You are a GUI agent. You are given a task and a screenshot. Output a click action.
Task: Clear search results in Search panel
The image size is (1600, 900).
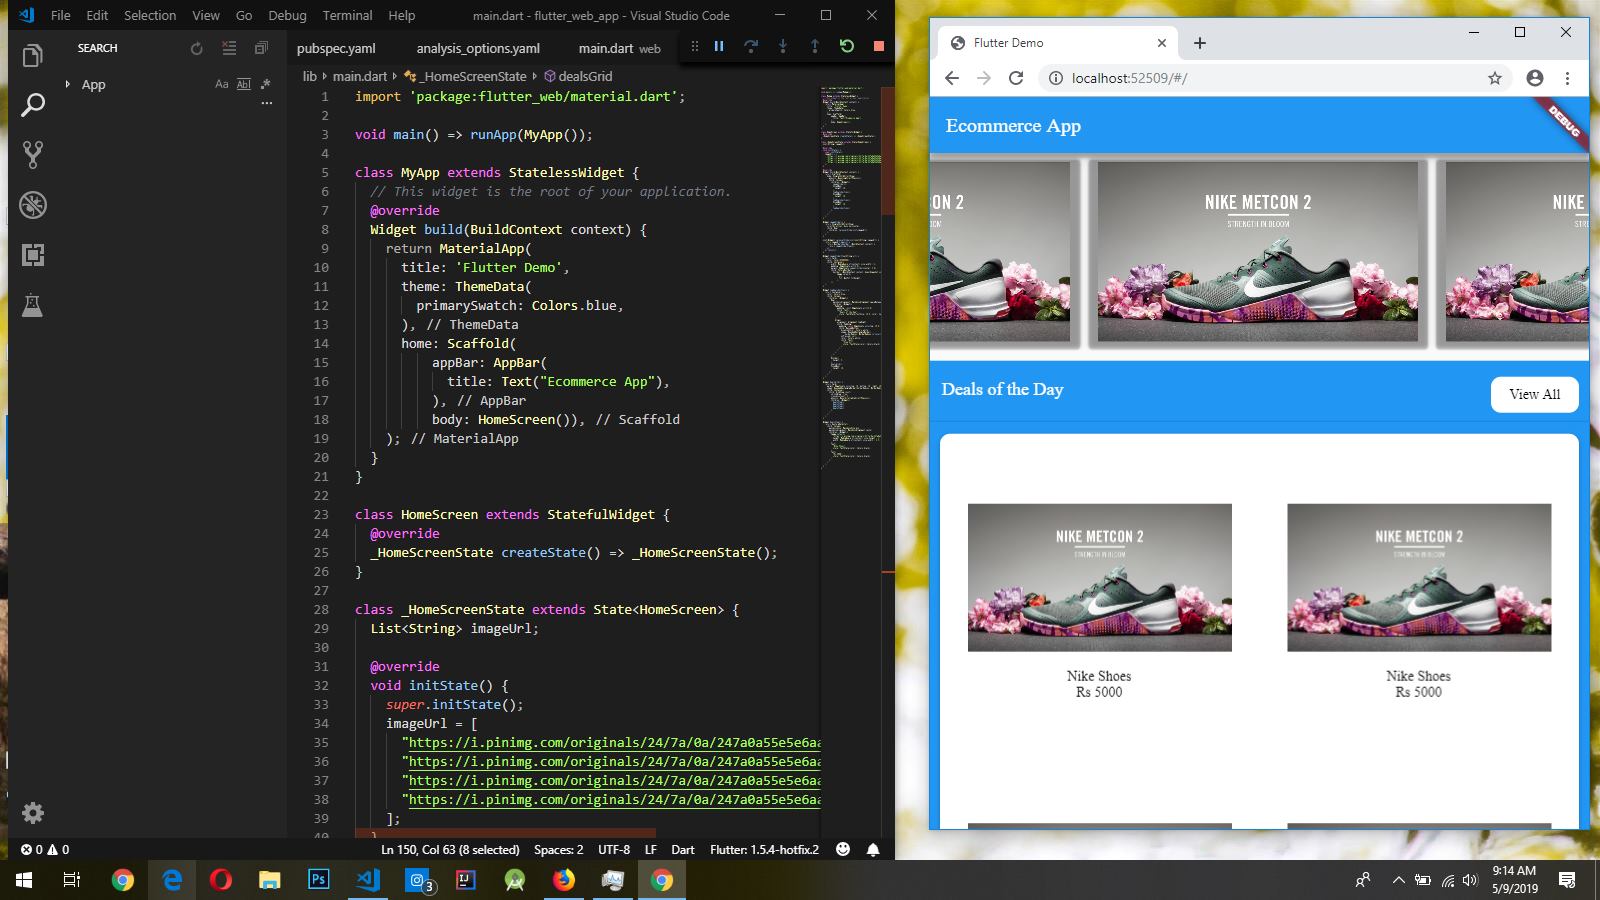[229, 48]
